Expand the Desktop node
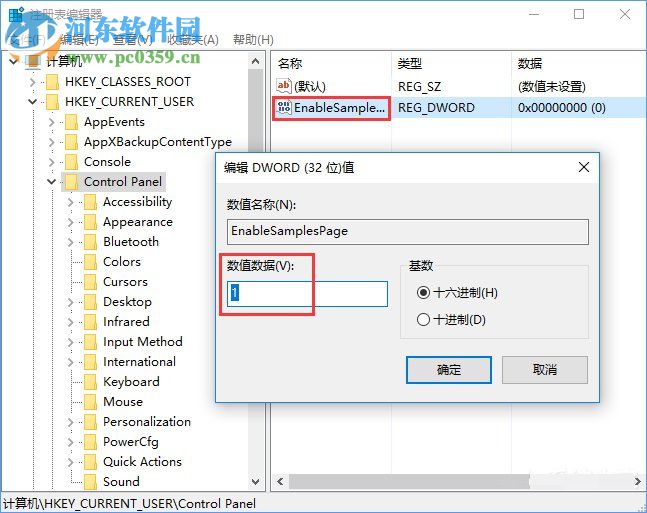Viewport: 647px width, 513px height. pos(71,302)
